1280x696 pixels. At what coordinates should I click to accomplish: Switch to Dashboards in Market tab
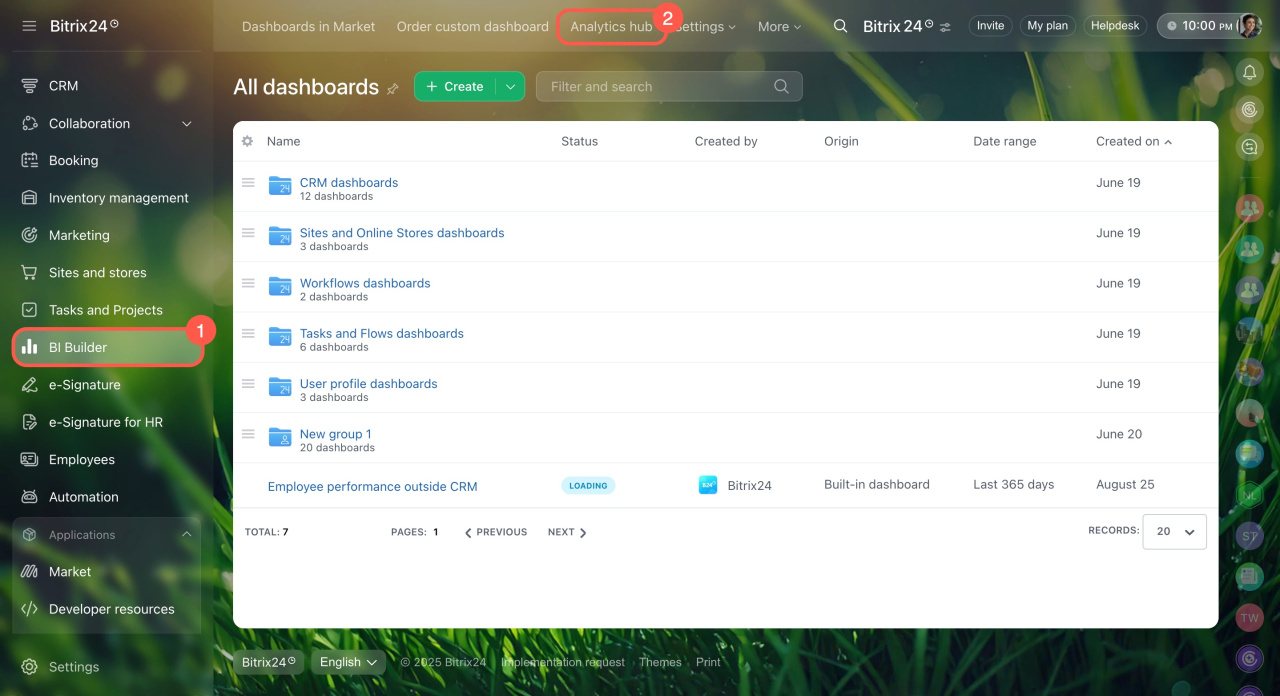308,27
